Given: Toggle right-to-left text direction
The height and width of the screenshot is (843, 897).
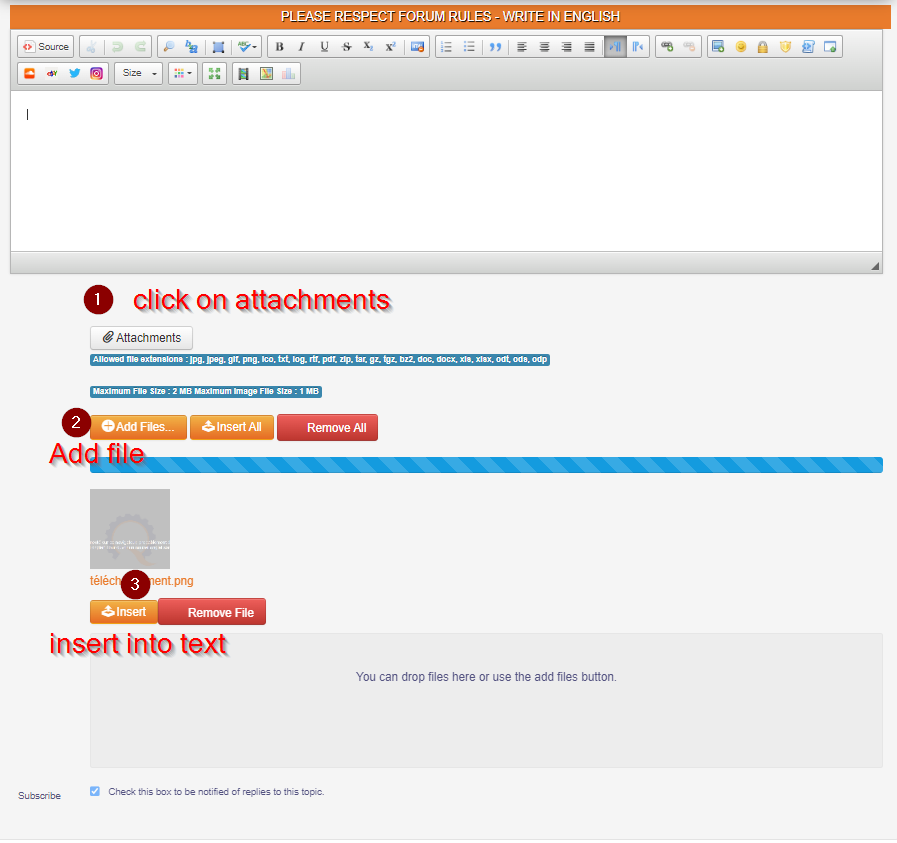Looking at the screenshot, I should click(x=637, y=47).
